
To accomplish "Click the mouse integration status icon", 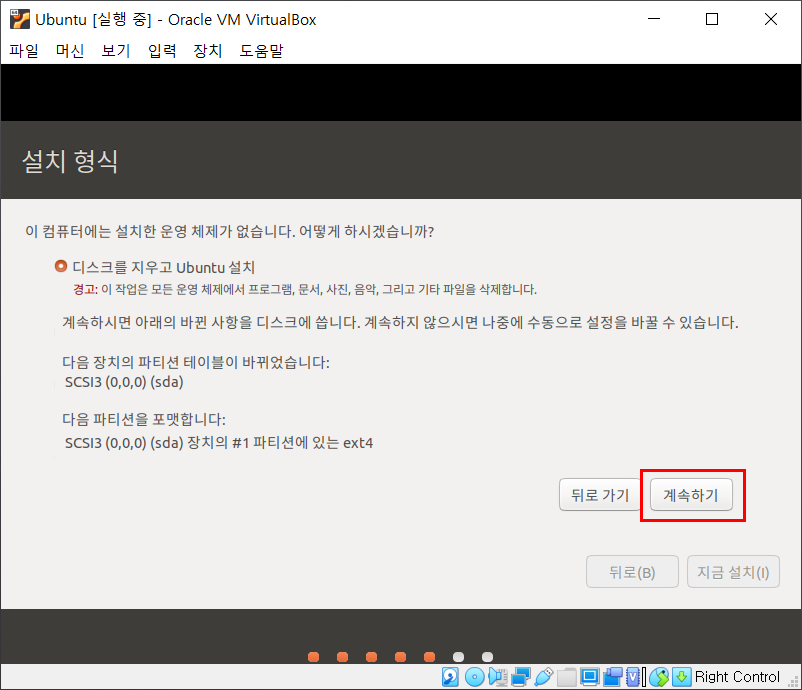I will 660,677.
